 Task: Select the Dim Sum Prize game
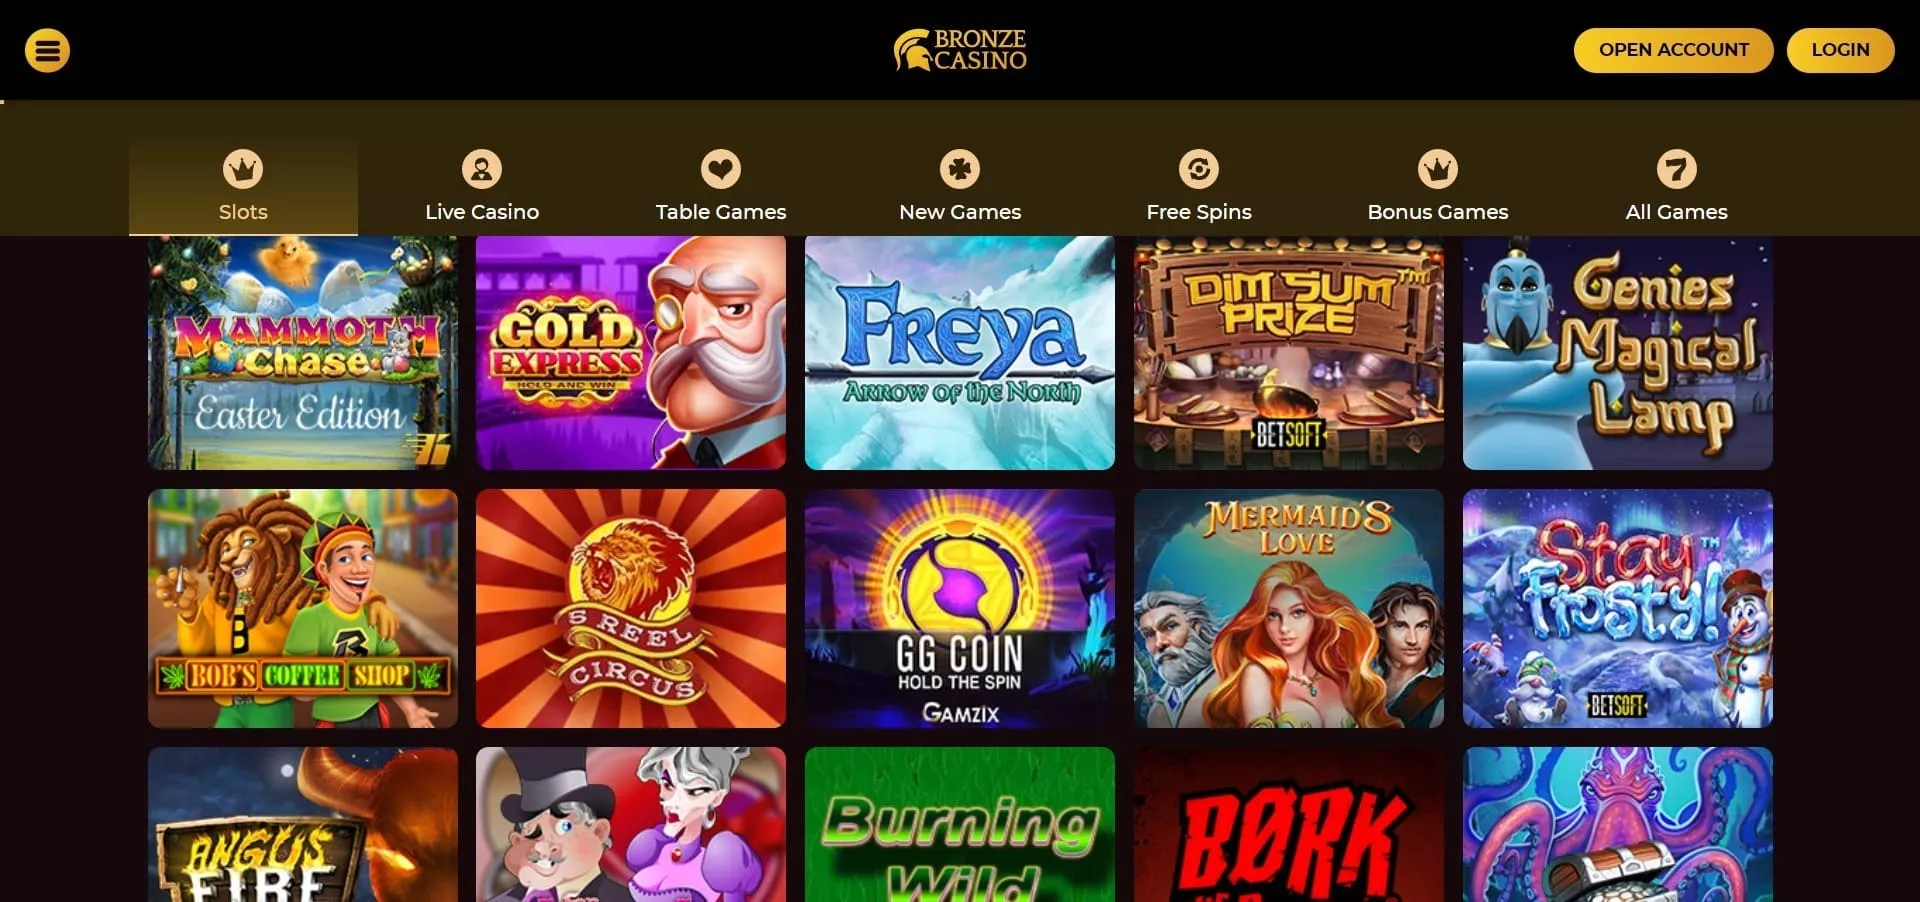pyautogui.click(x=1289, y=353)
